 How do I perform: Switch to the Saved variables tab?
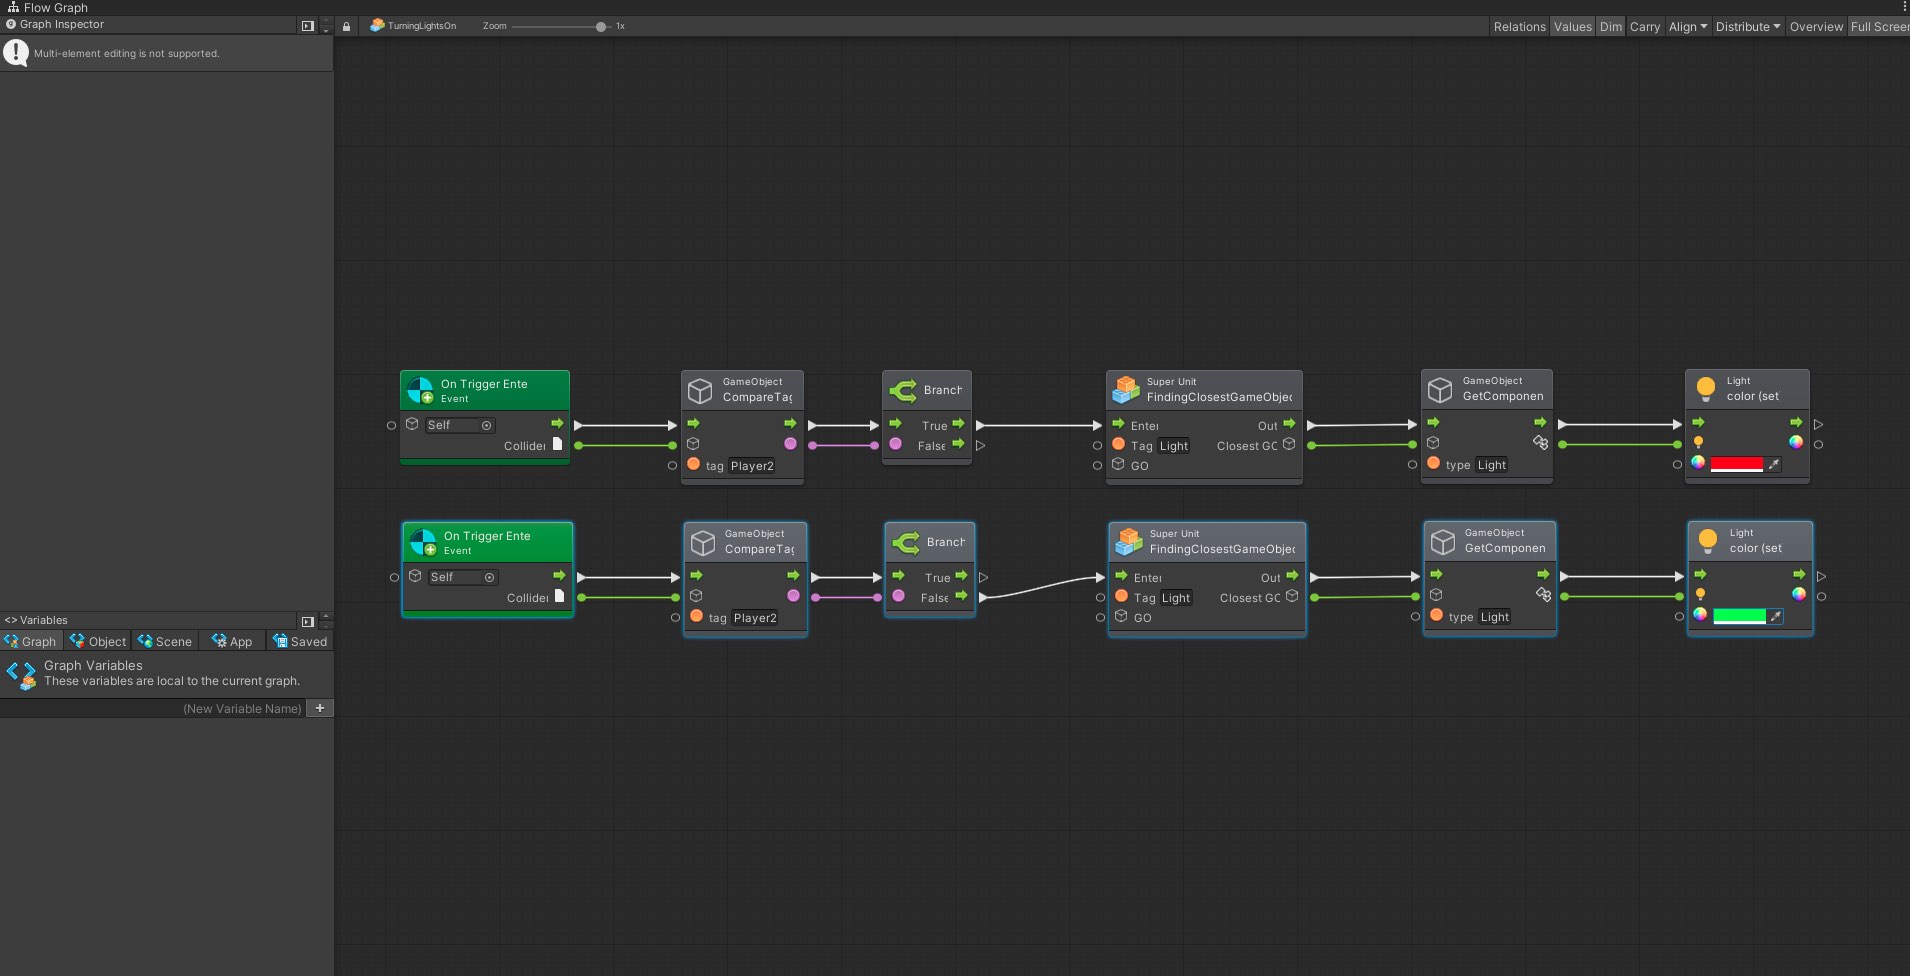click(x=300, y=641)
